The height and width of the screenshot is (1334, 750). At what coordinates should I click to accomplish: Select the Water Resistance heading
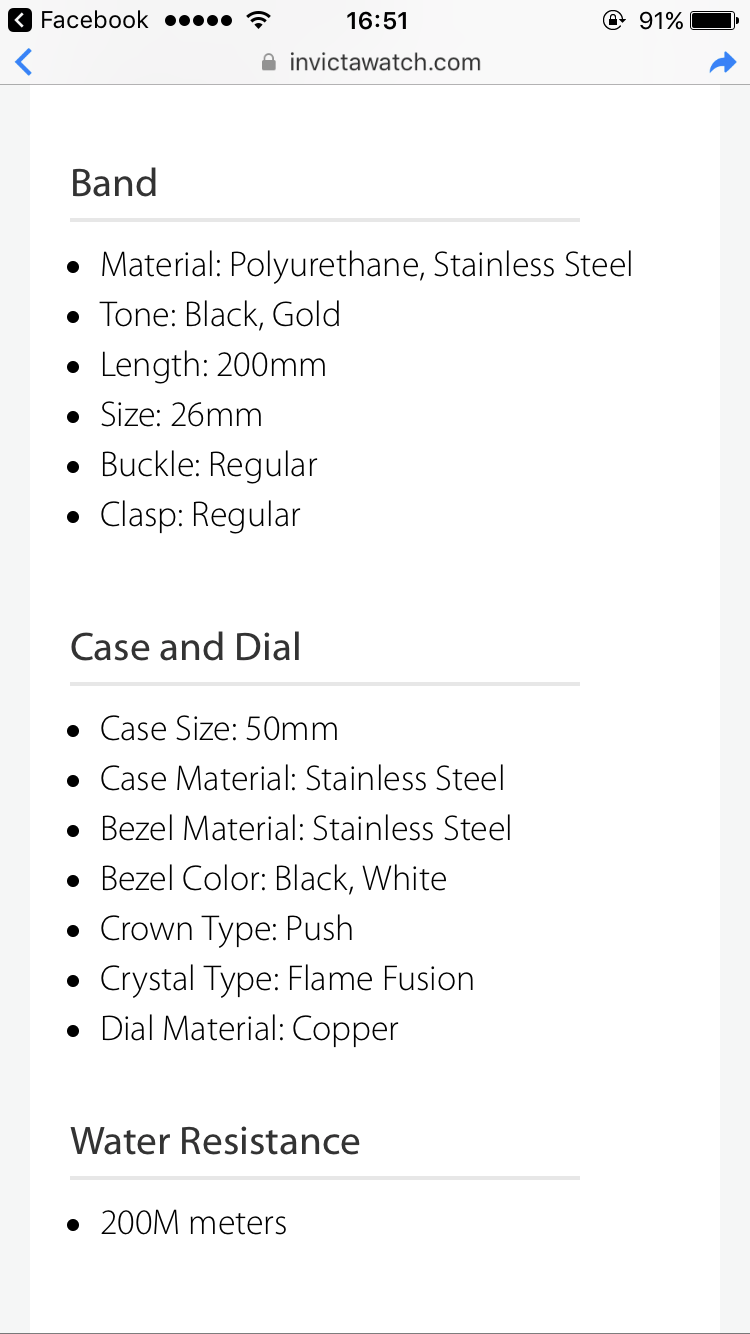[x=215, y=1141]
